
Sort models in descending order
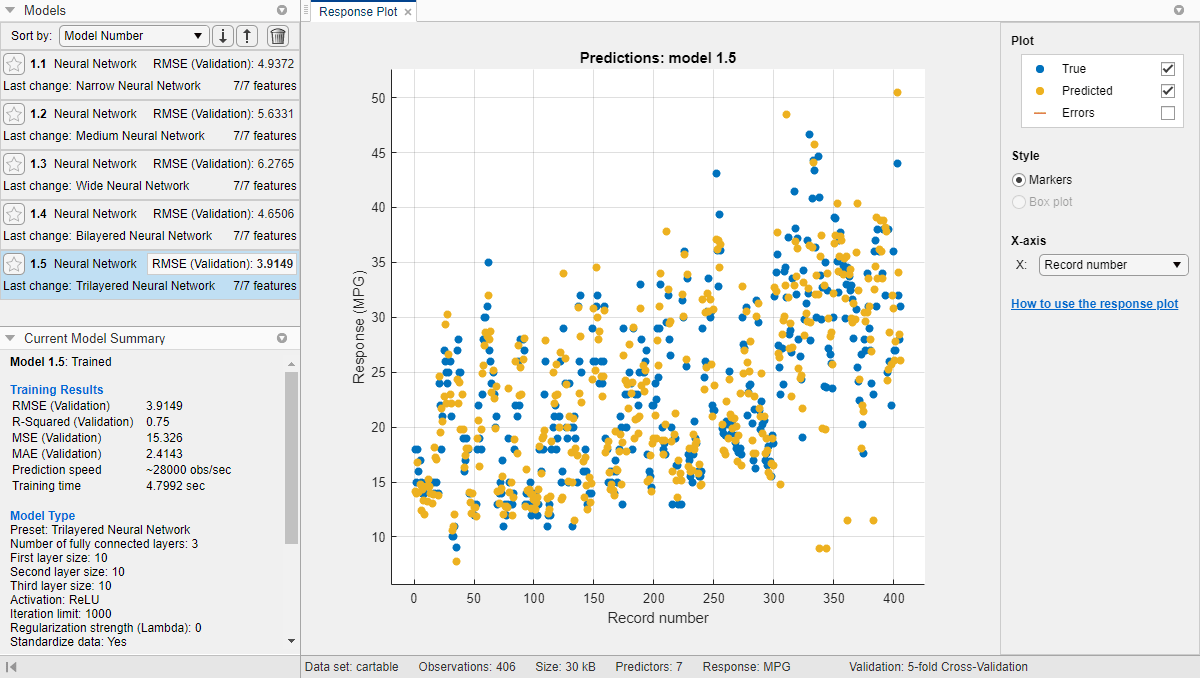pyautogui.click(x=222, y=36)
